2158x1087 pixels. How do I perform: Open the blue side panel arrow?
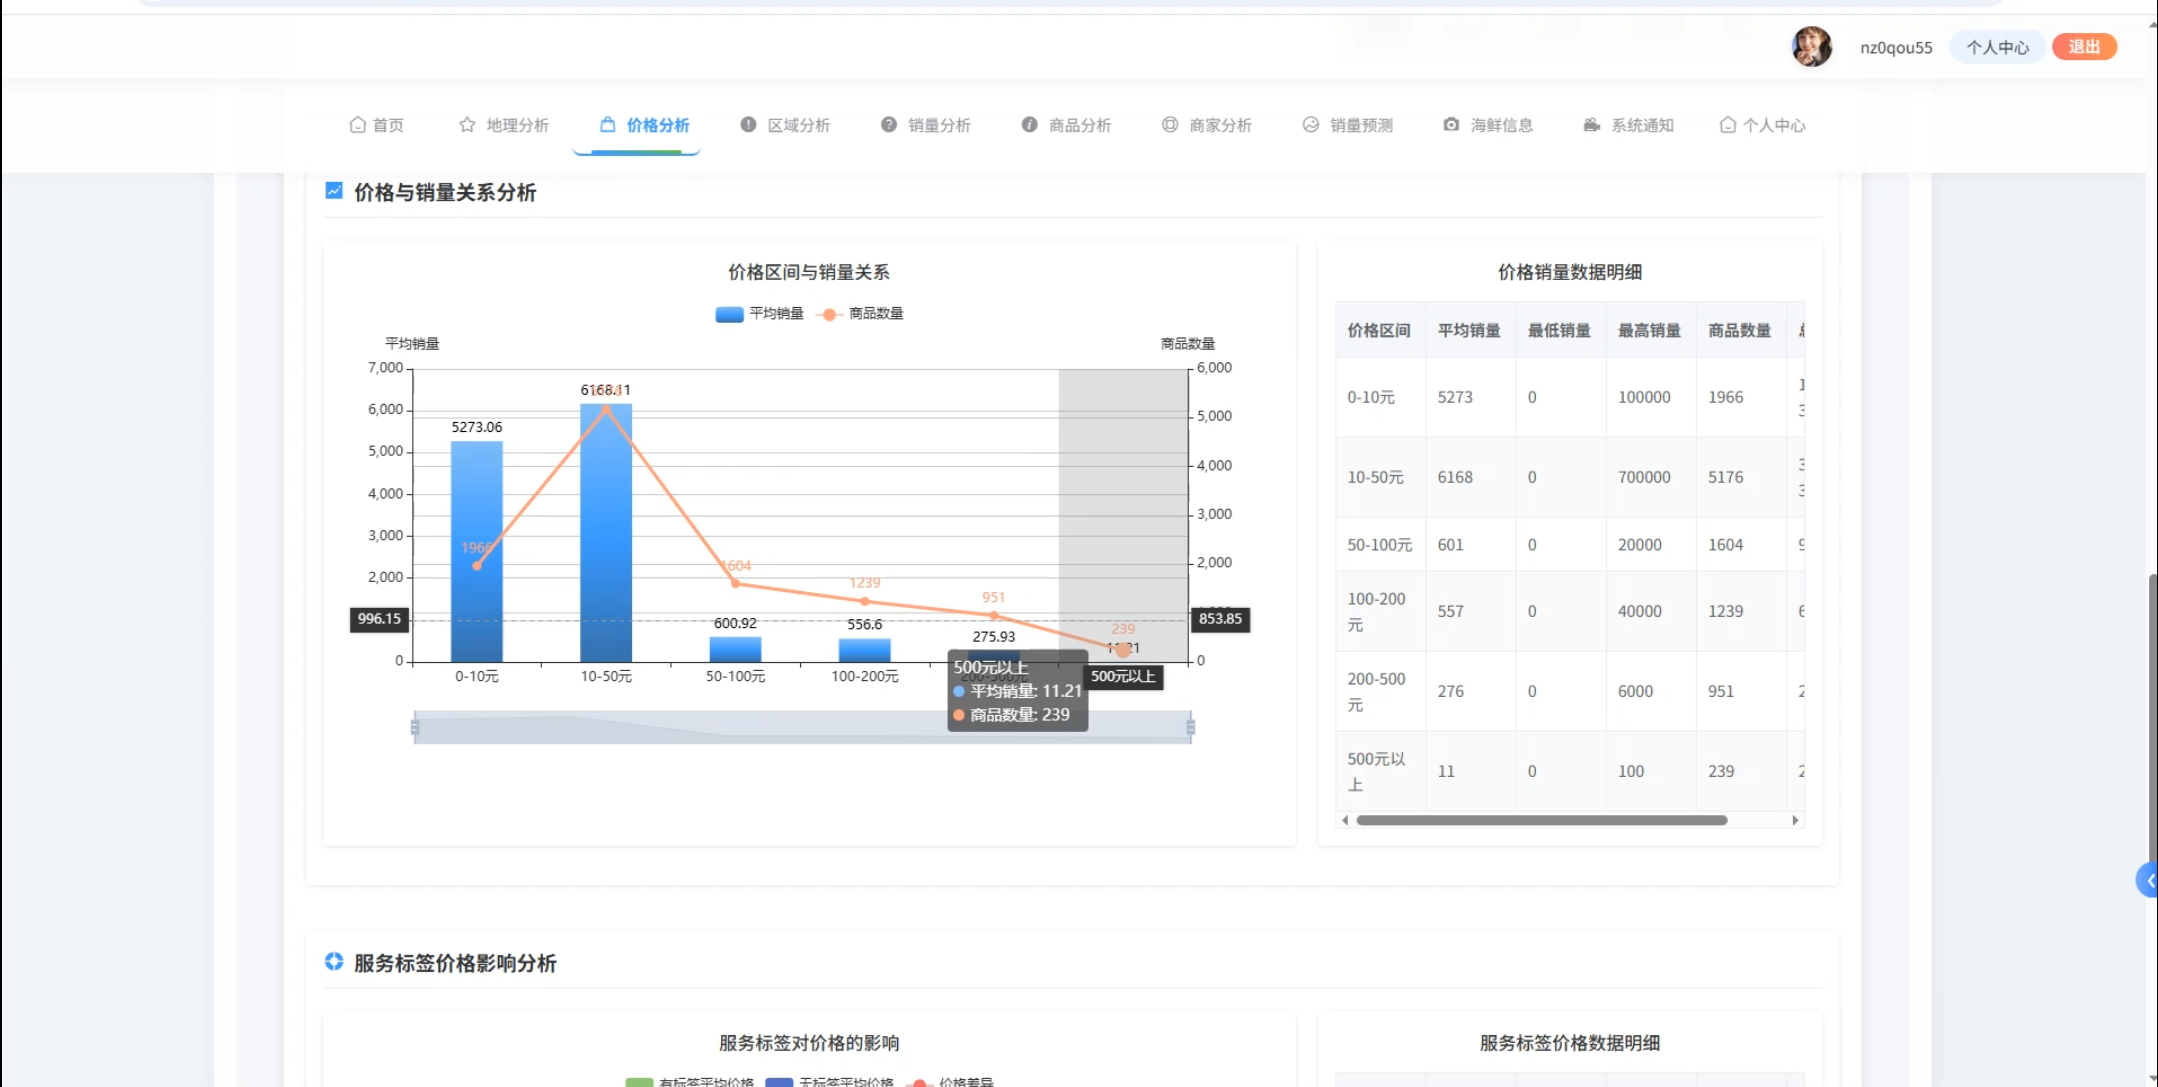pyautogui.click(x=2148, y=880)
